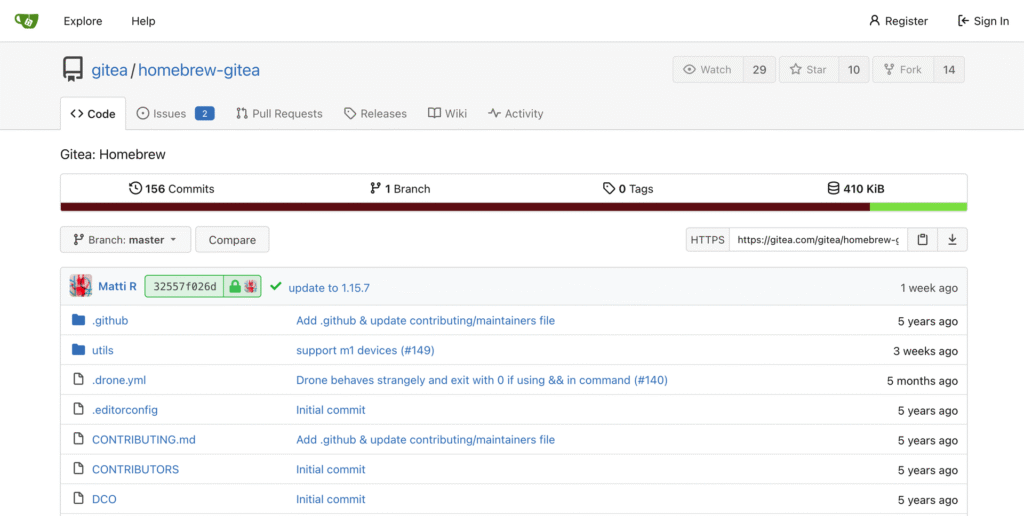This screenshot has height=516, width=1024.
Task: Click the language statistics color bar
Action: (513, 207)
